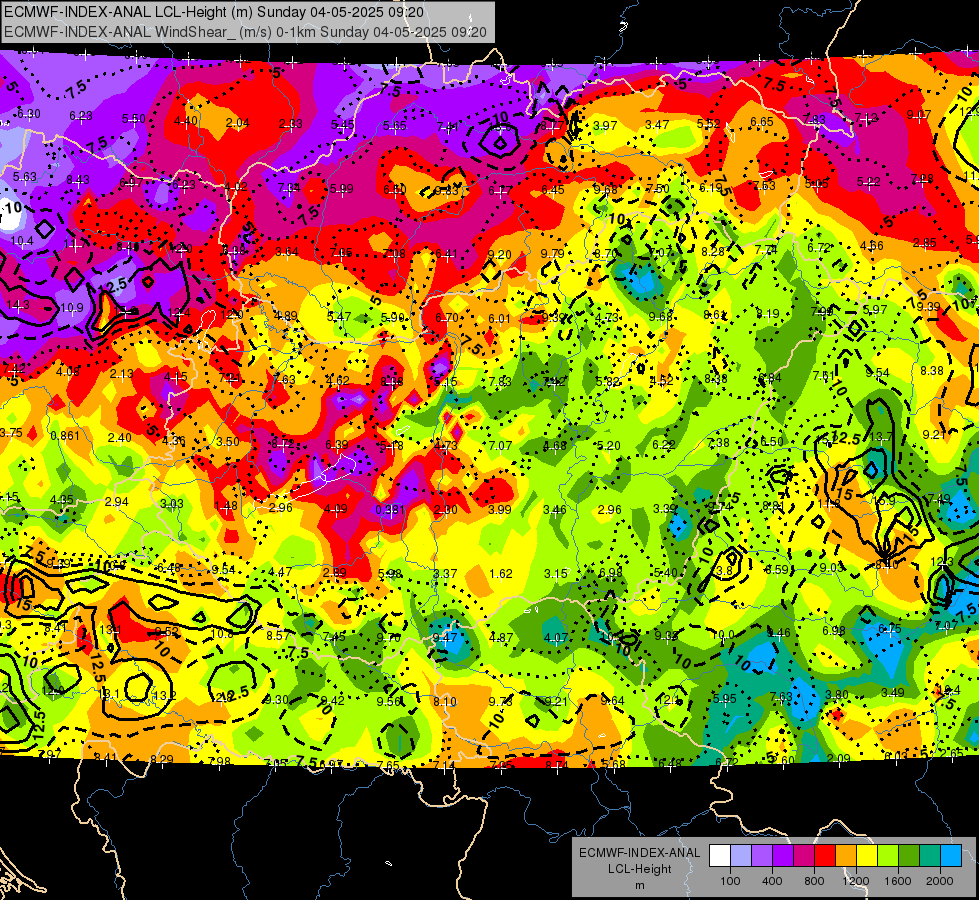
Task: Click the grid value 0.861
Action: [65, 435]
